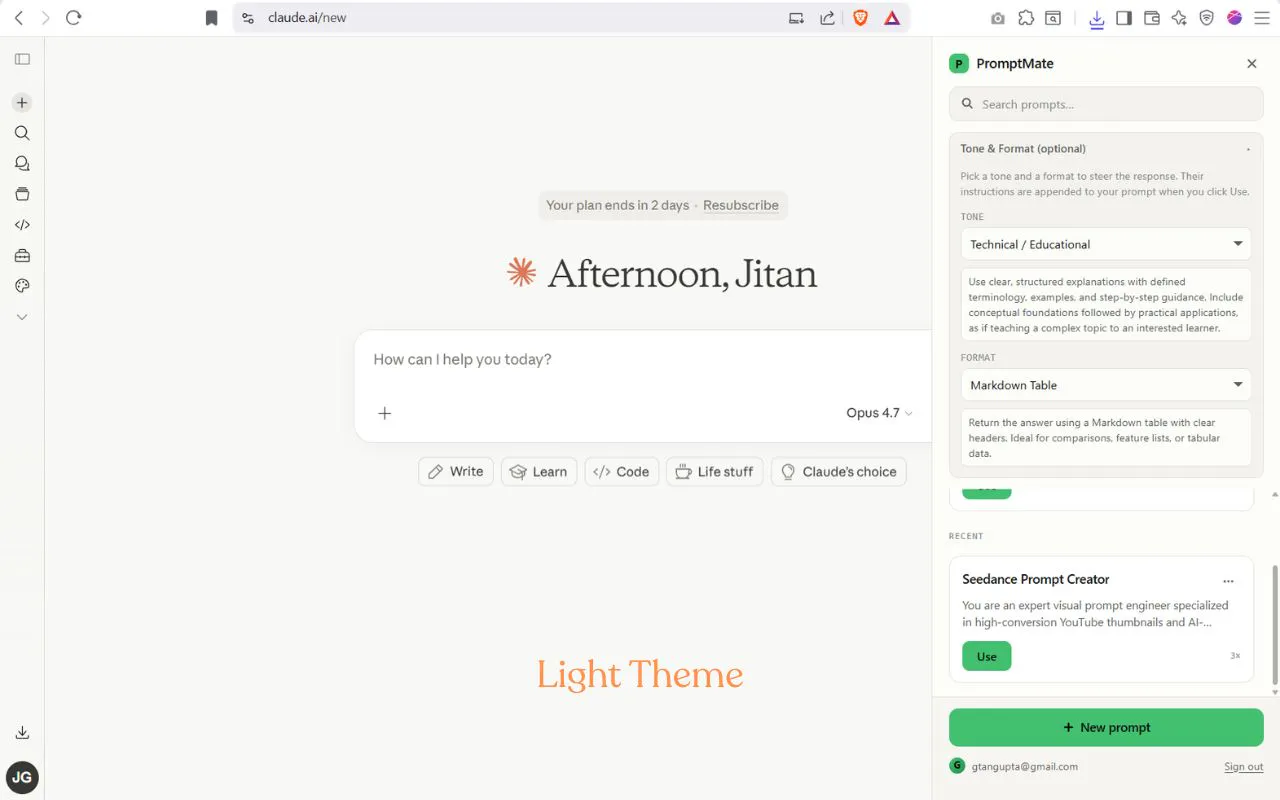Click the Seedance Prompt Creator title
Screen dimensions: 1280x800
click(1036, 579)
